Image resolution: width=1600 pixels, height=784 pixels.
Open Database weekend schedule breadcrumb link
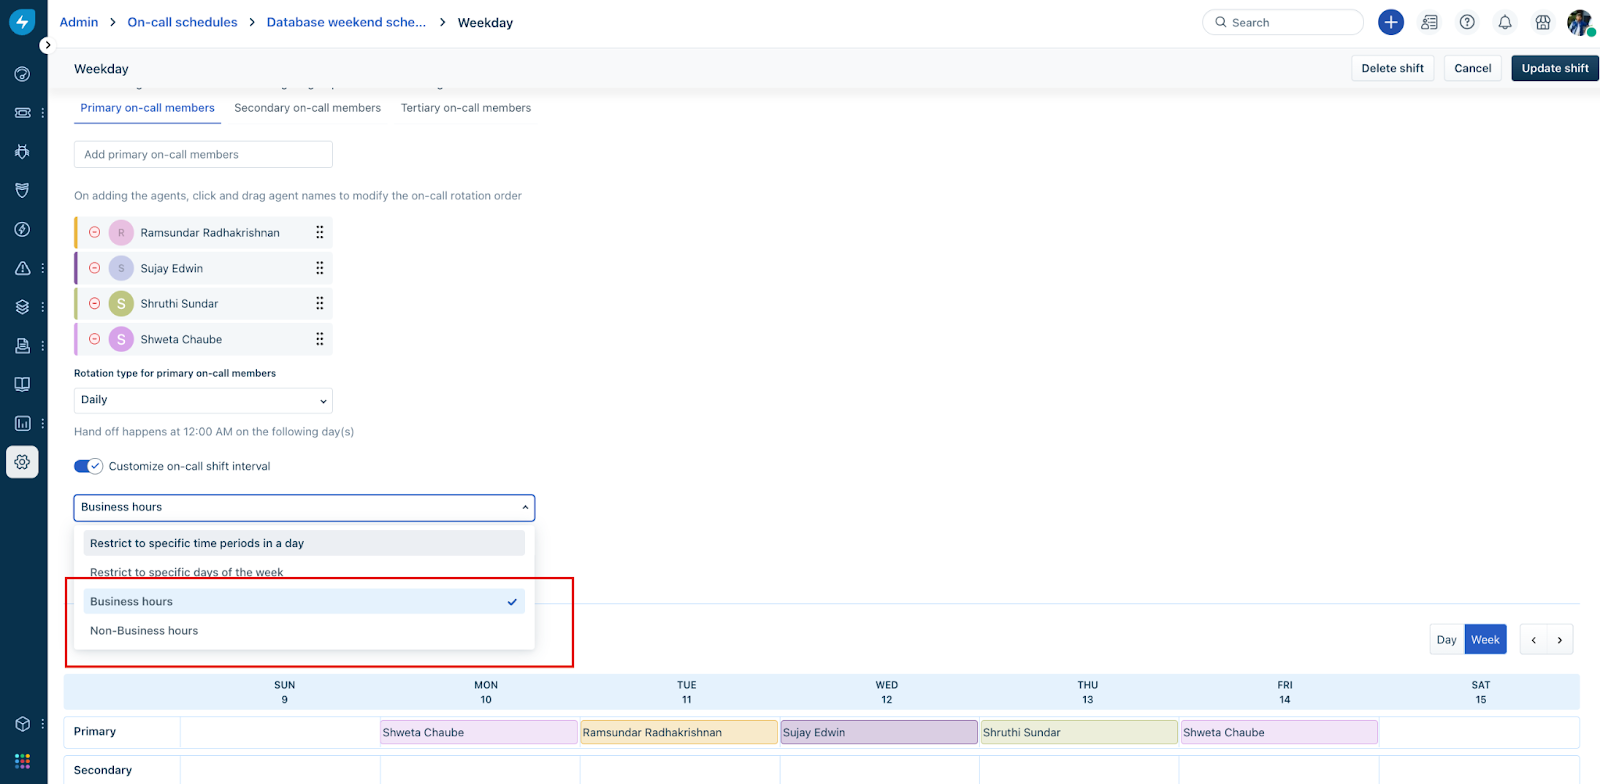346,22
